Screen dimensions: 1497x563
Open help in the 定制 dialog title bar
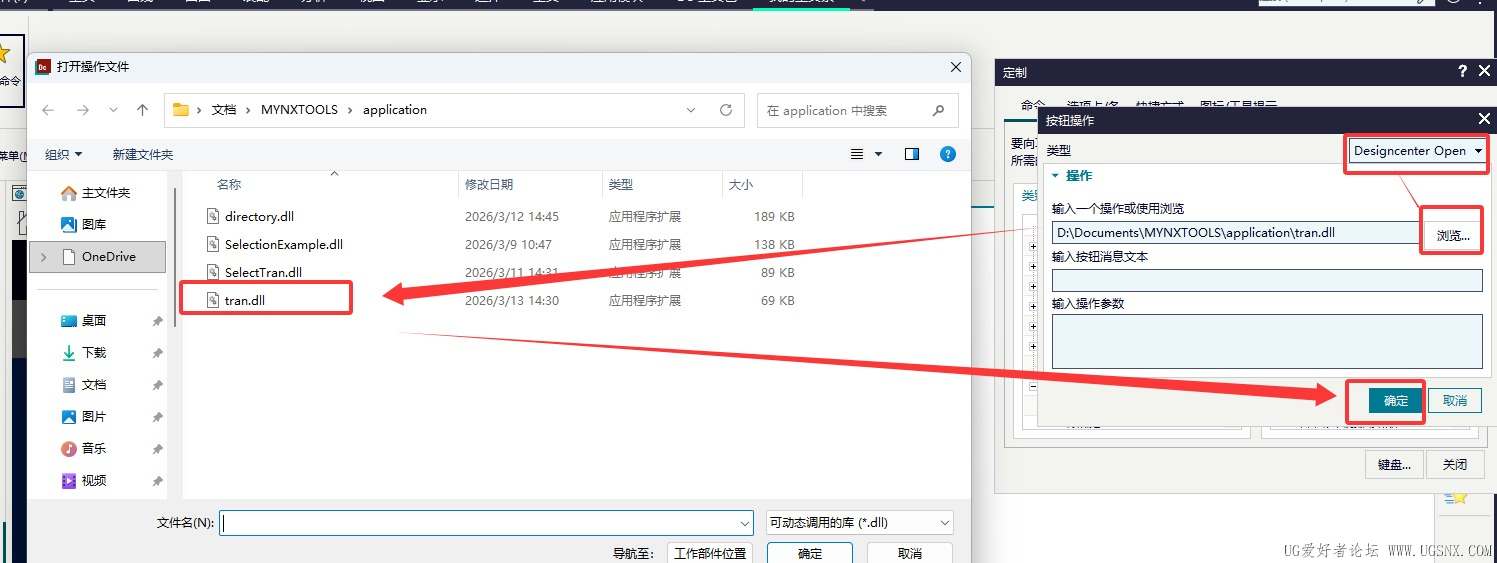(1463, 72)
